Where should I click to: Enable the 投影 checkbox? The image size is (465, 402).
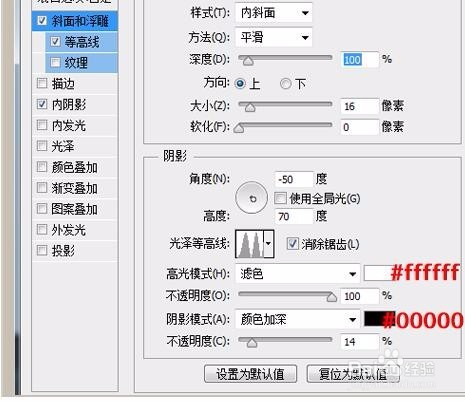(42, 250)
